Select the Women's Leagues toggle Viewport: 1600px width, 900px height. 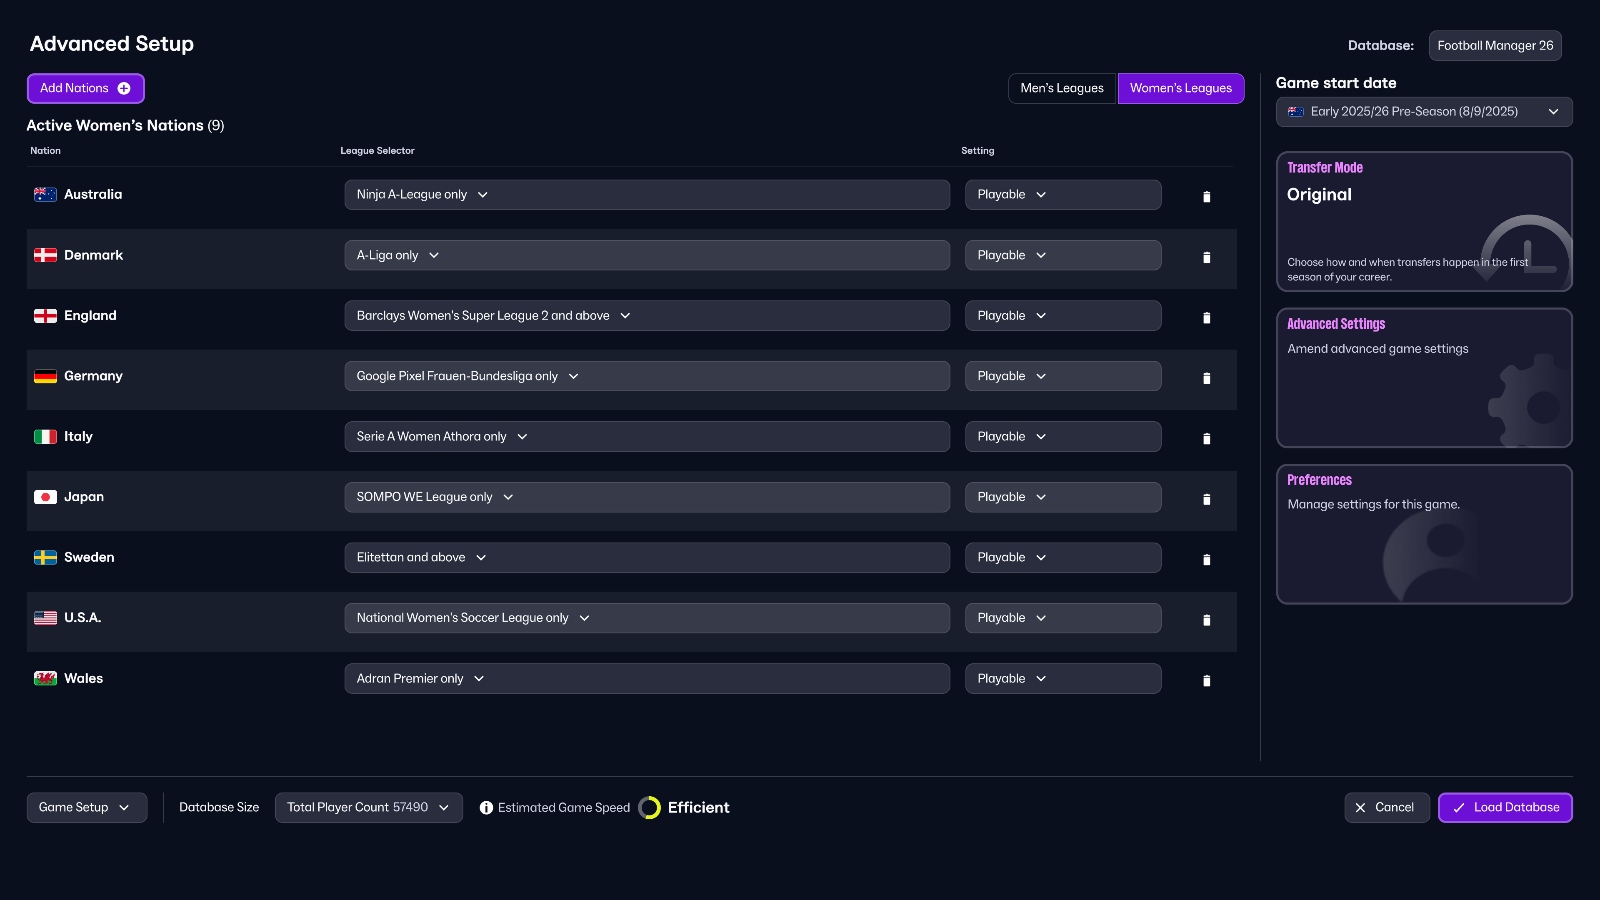click(x=1180, y=88)
